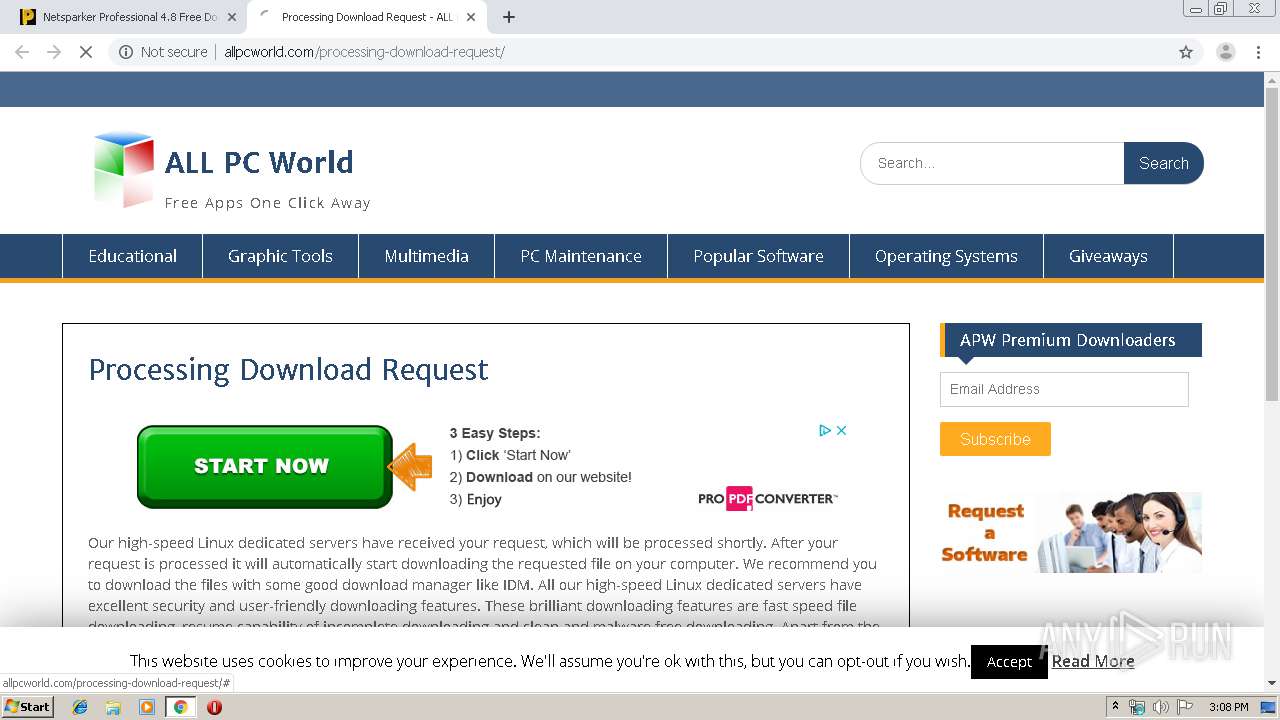Image resolution: width=1280 pixels, height=720 pixels.
Task: Open the media player taskbar icon
Action: click(x=147, y=707)
